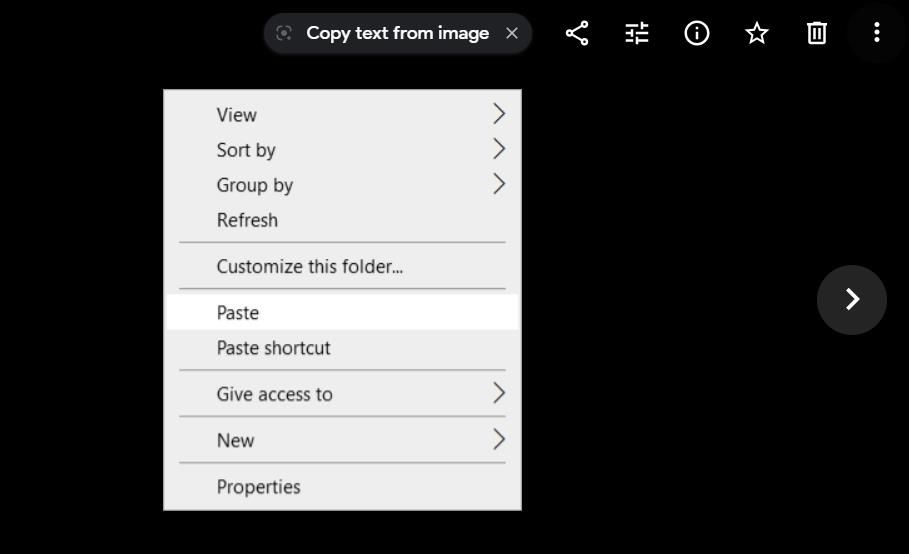
Task: Expand the View submenu arrow
Action: pos(499,115)
